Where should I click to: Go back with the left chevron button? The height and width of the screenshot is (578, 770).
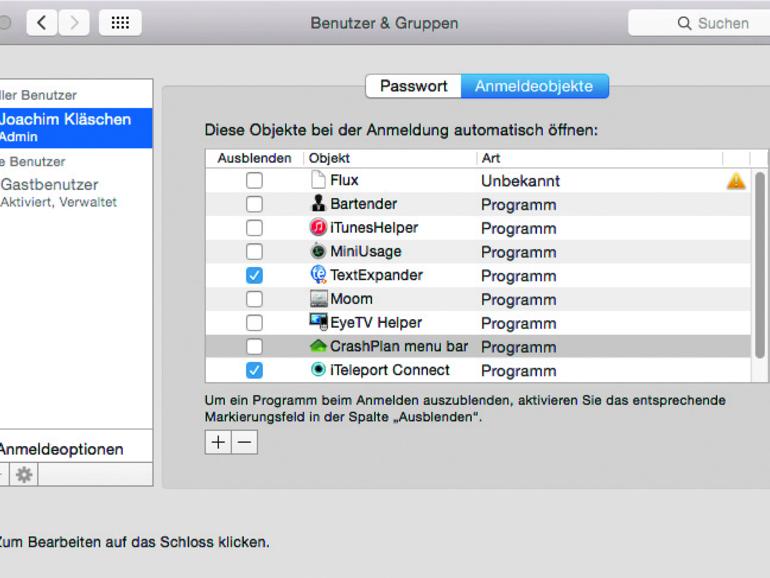[42, 23]
